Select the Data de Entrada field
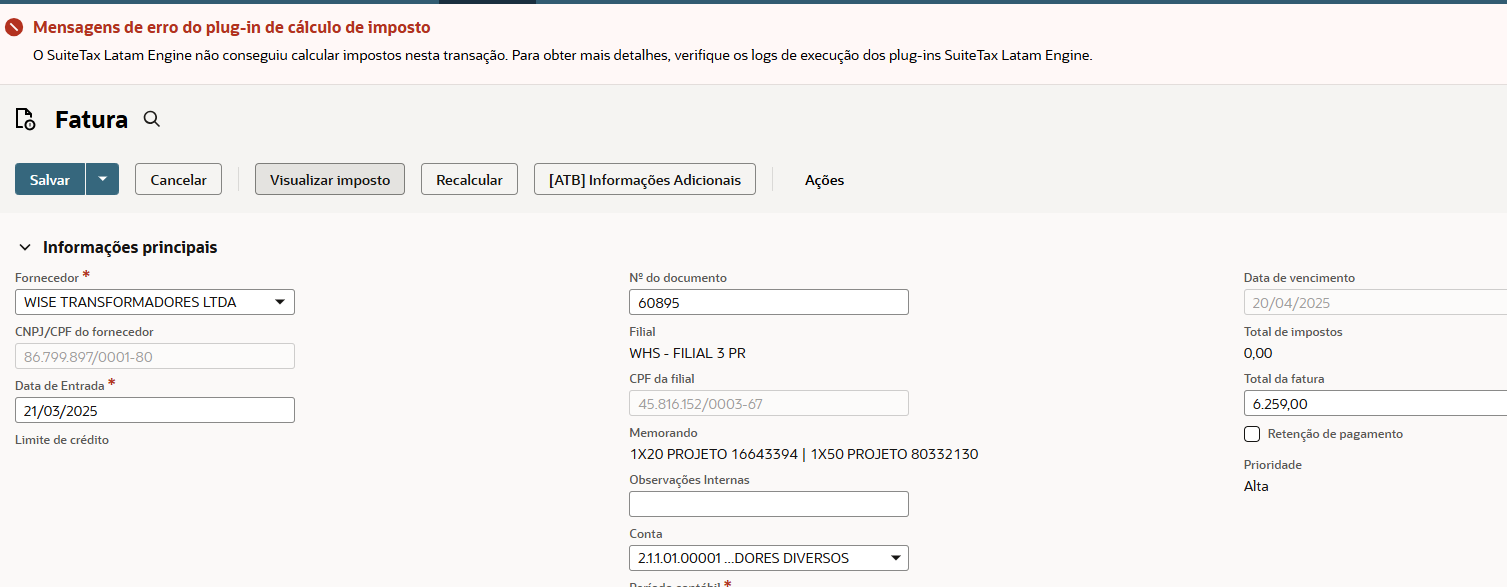Viewport: 1507px width, 587px height. [155, 410]
